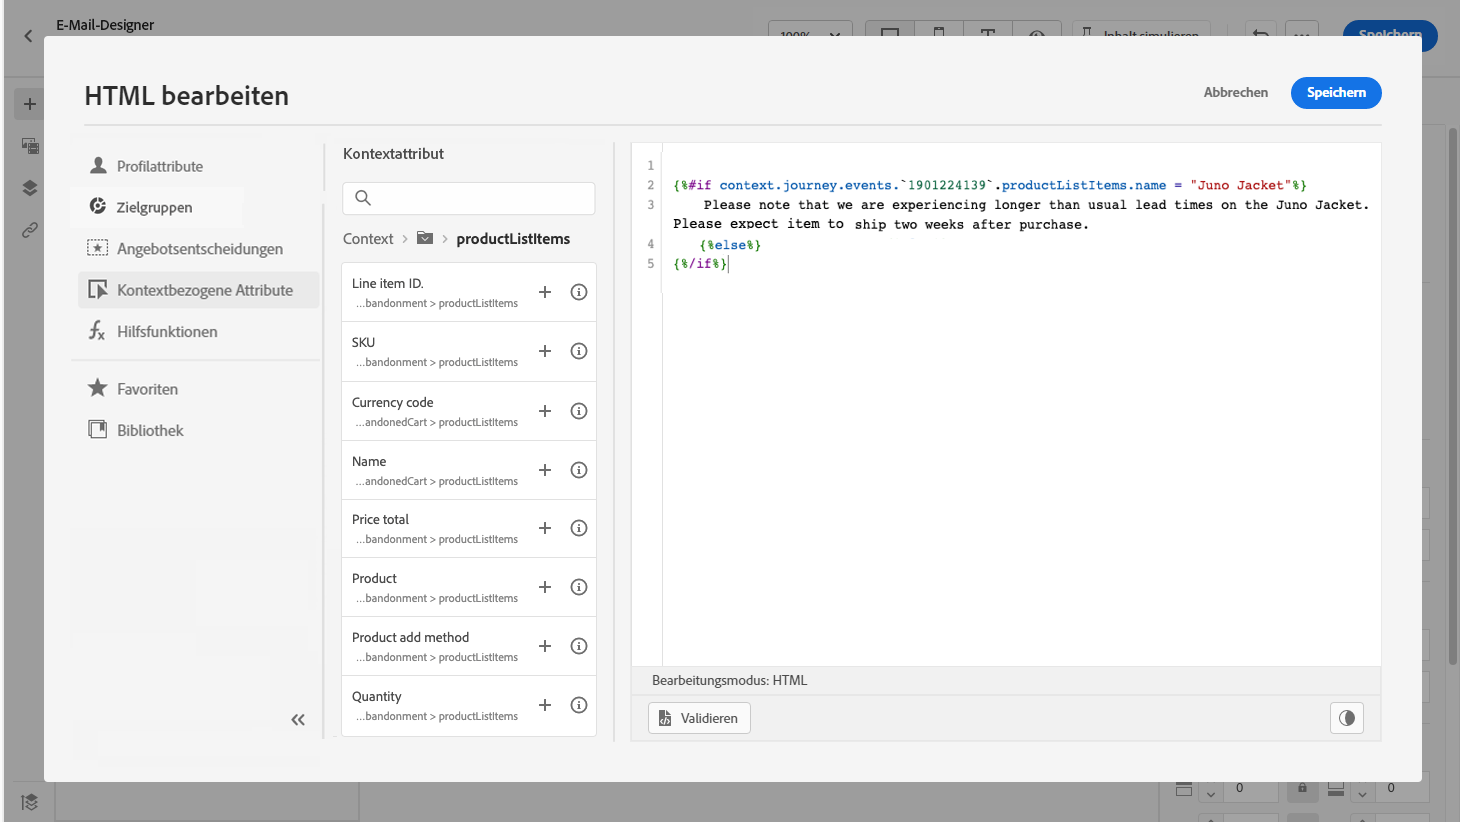
Task: Collapse the left navigation panel
Action: point(298,720)
